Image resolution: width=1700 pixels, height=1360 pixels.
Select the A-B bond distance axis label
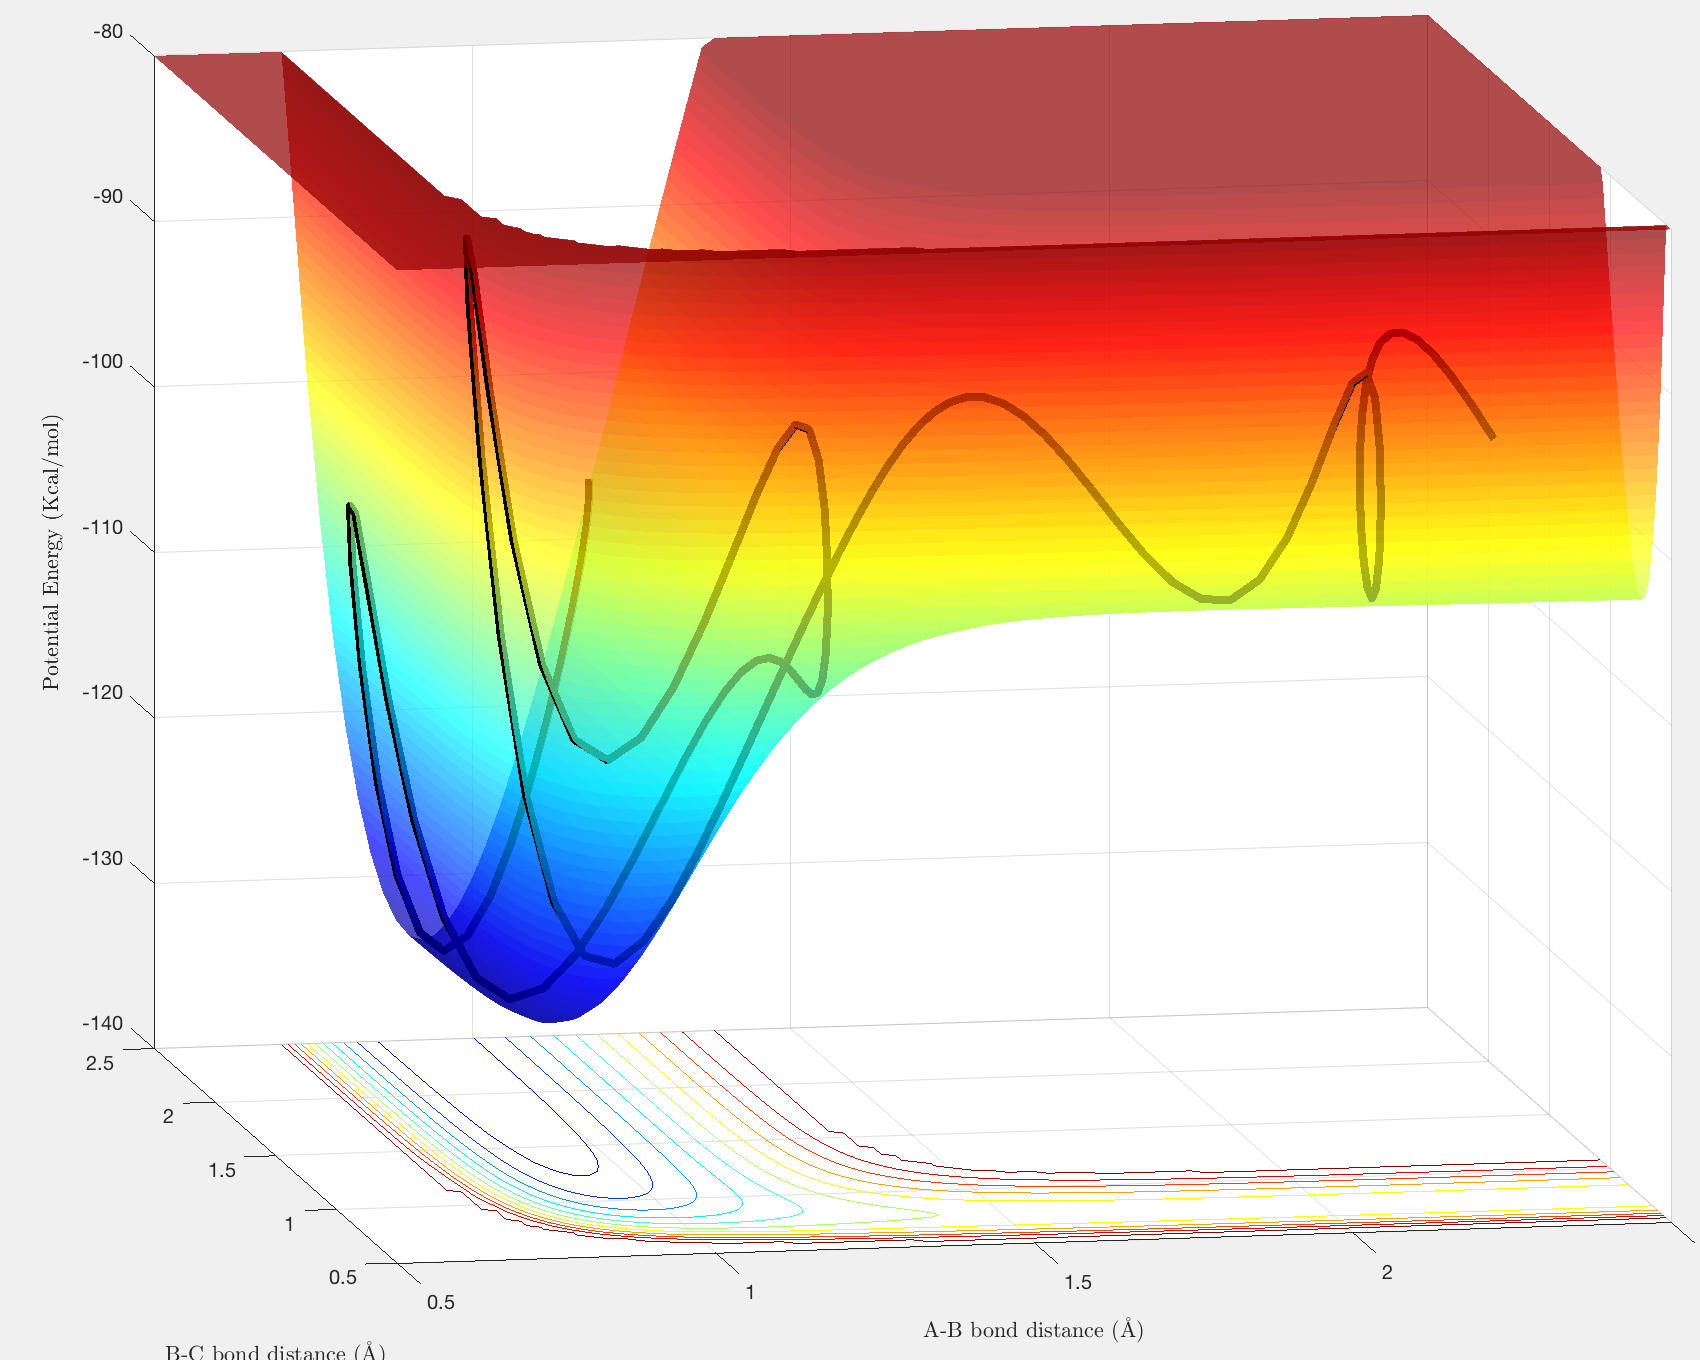pos(1034,1330)
